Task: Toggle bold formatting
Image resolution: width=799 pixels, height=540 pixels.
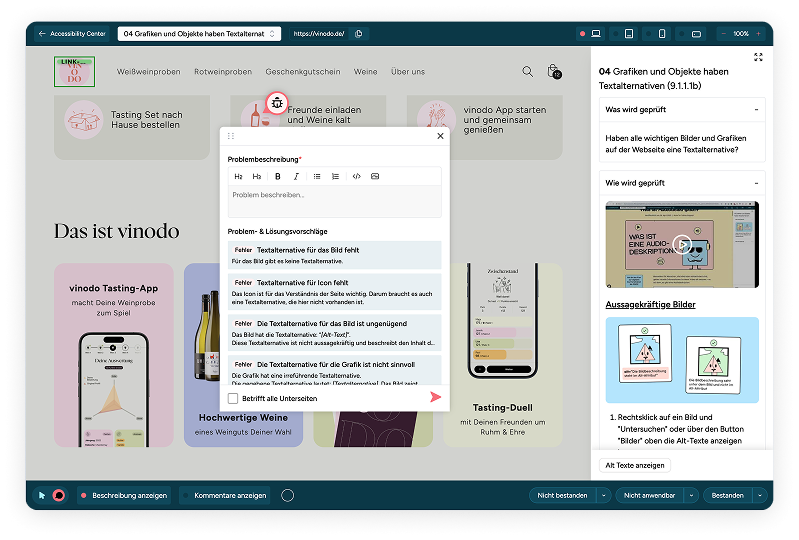Action: point(278,176)
